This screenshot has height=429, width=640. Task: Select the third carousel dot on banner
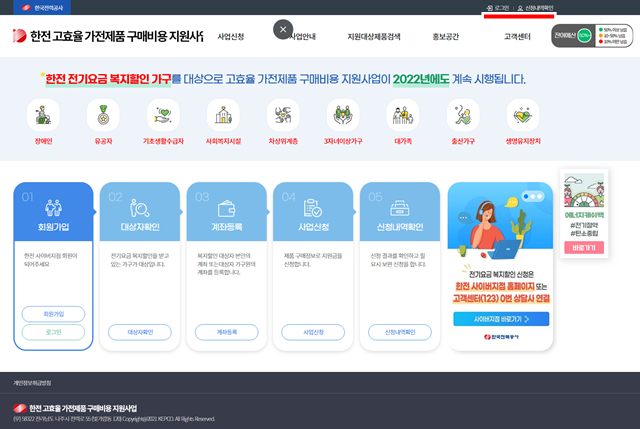point(540,196)
